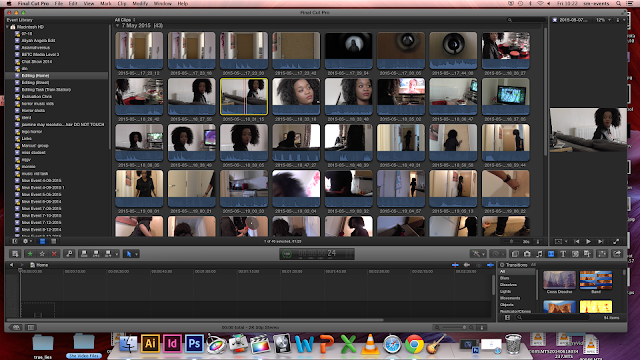Open Google Chrome from the Dock

pos(414,344)
